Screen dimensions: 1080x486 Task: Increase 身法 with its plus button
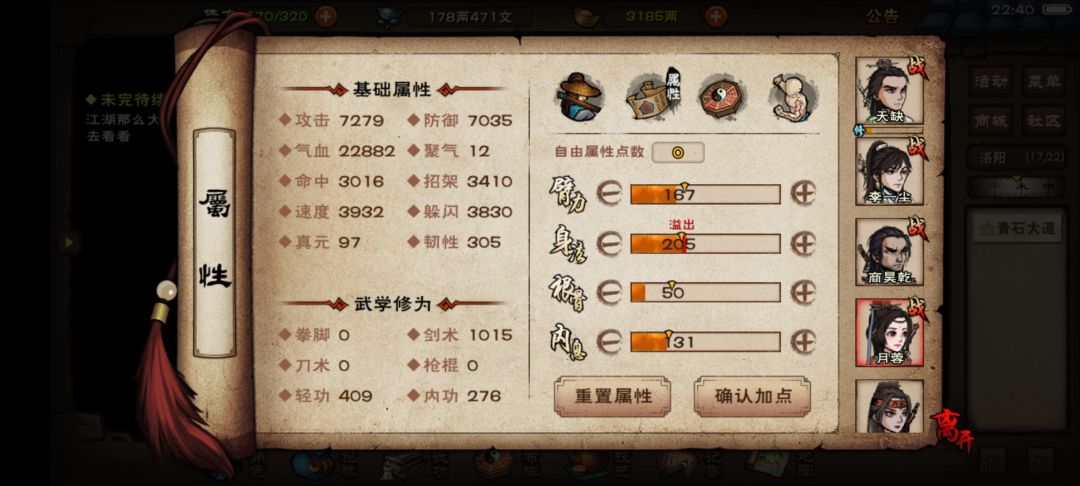click(x=803, y=243)
